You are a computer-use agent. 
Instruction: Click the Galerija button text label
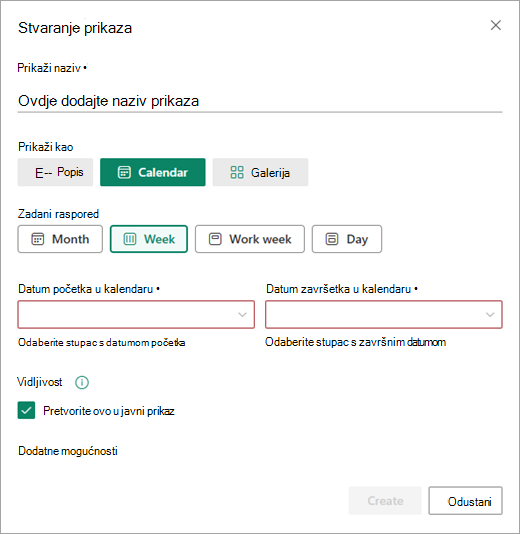pos(270,173)
